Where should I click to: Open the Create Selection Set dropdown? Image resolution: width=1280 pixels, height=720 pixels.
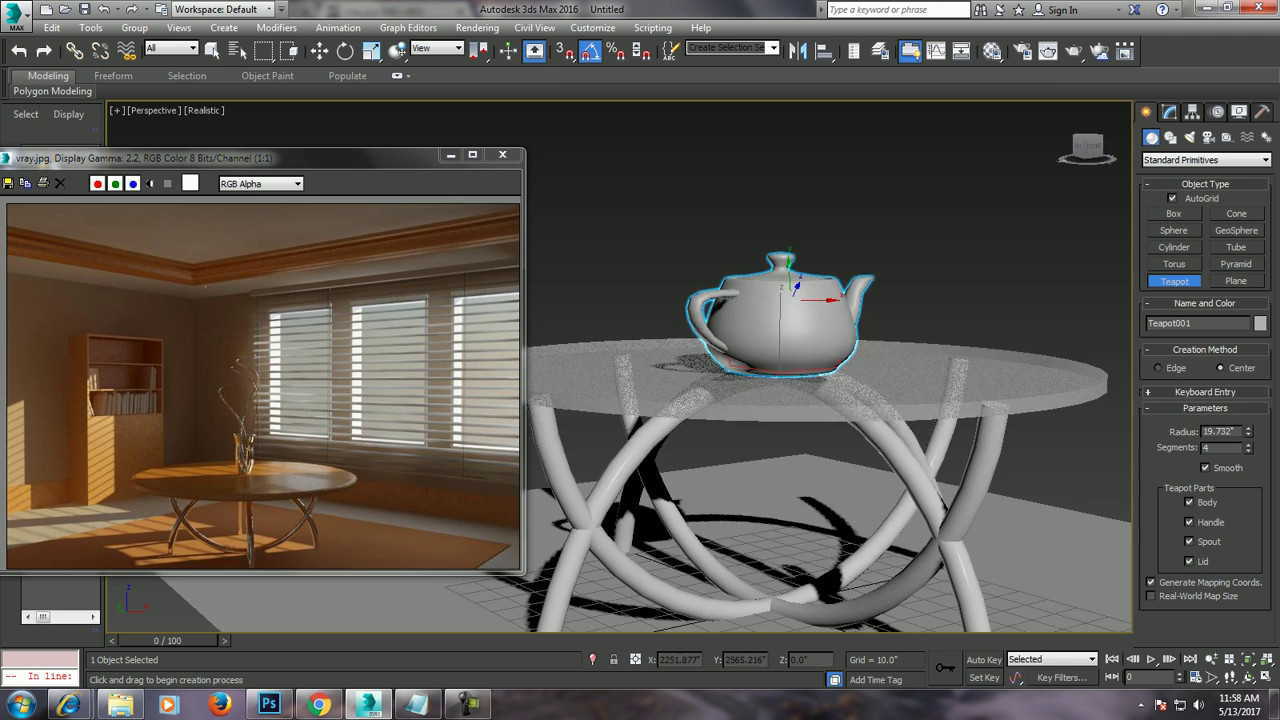tap(733, 48)
